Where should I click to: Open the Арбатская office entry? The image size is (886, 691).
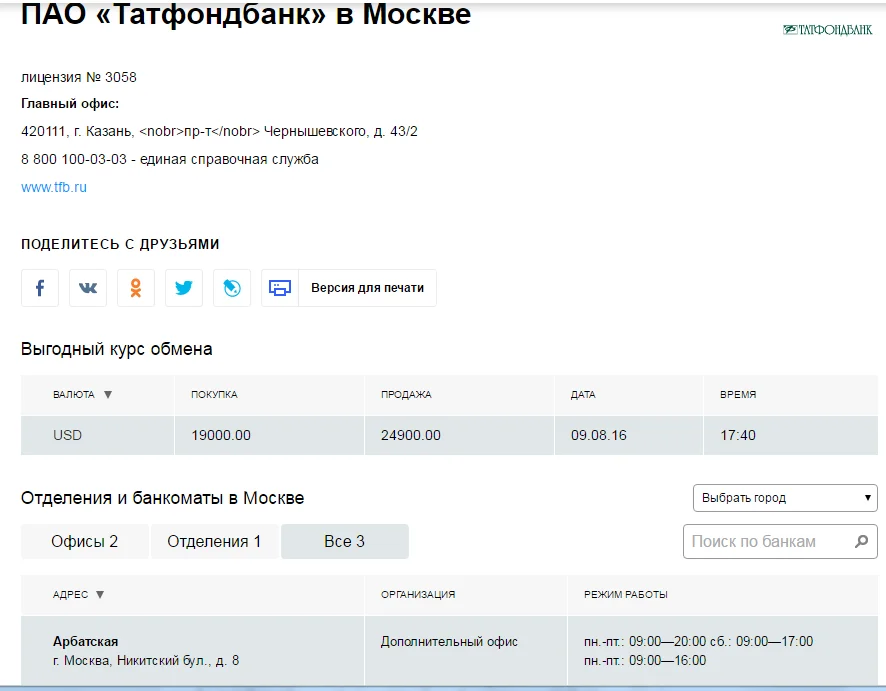[86, 641]
